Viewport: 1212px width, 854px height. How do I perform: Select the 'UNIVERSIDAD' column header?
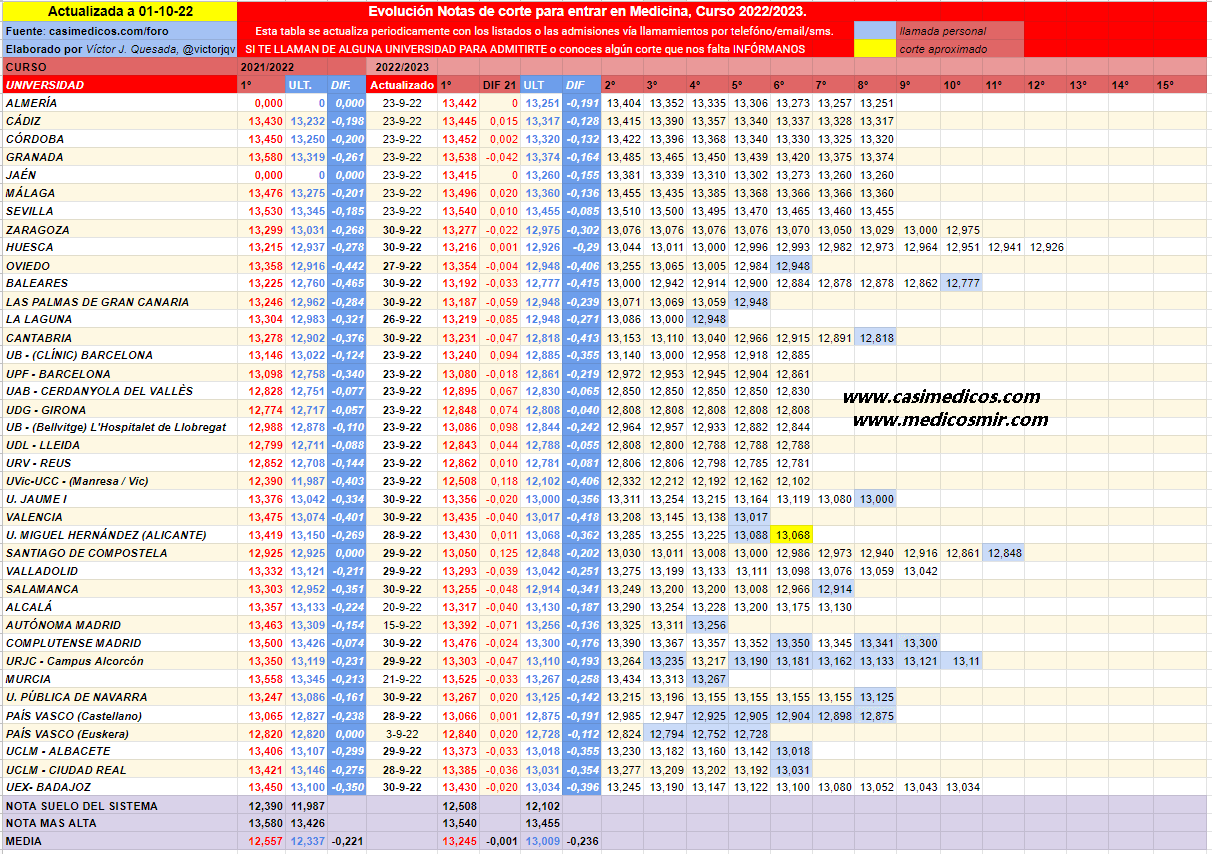(x=119, y=85)
